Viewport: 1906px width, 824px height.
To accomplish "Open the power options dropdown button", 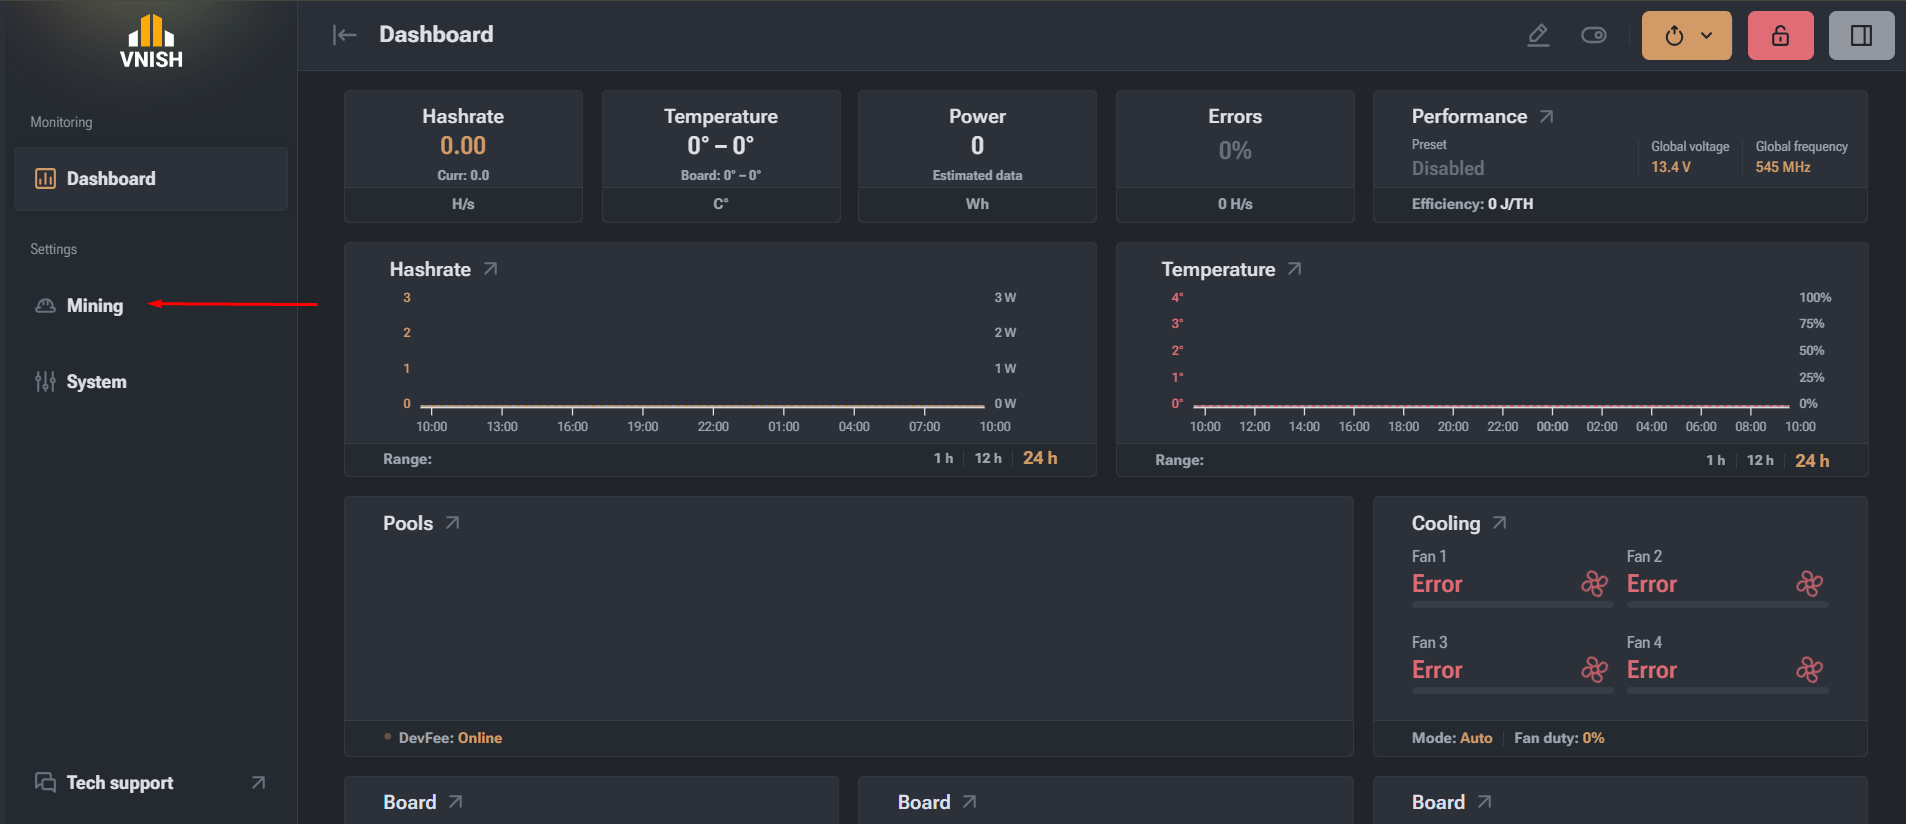I will click(1687, 36).
